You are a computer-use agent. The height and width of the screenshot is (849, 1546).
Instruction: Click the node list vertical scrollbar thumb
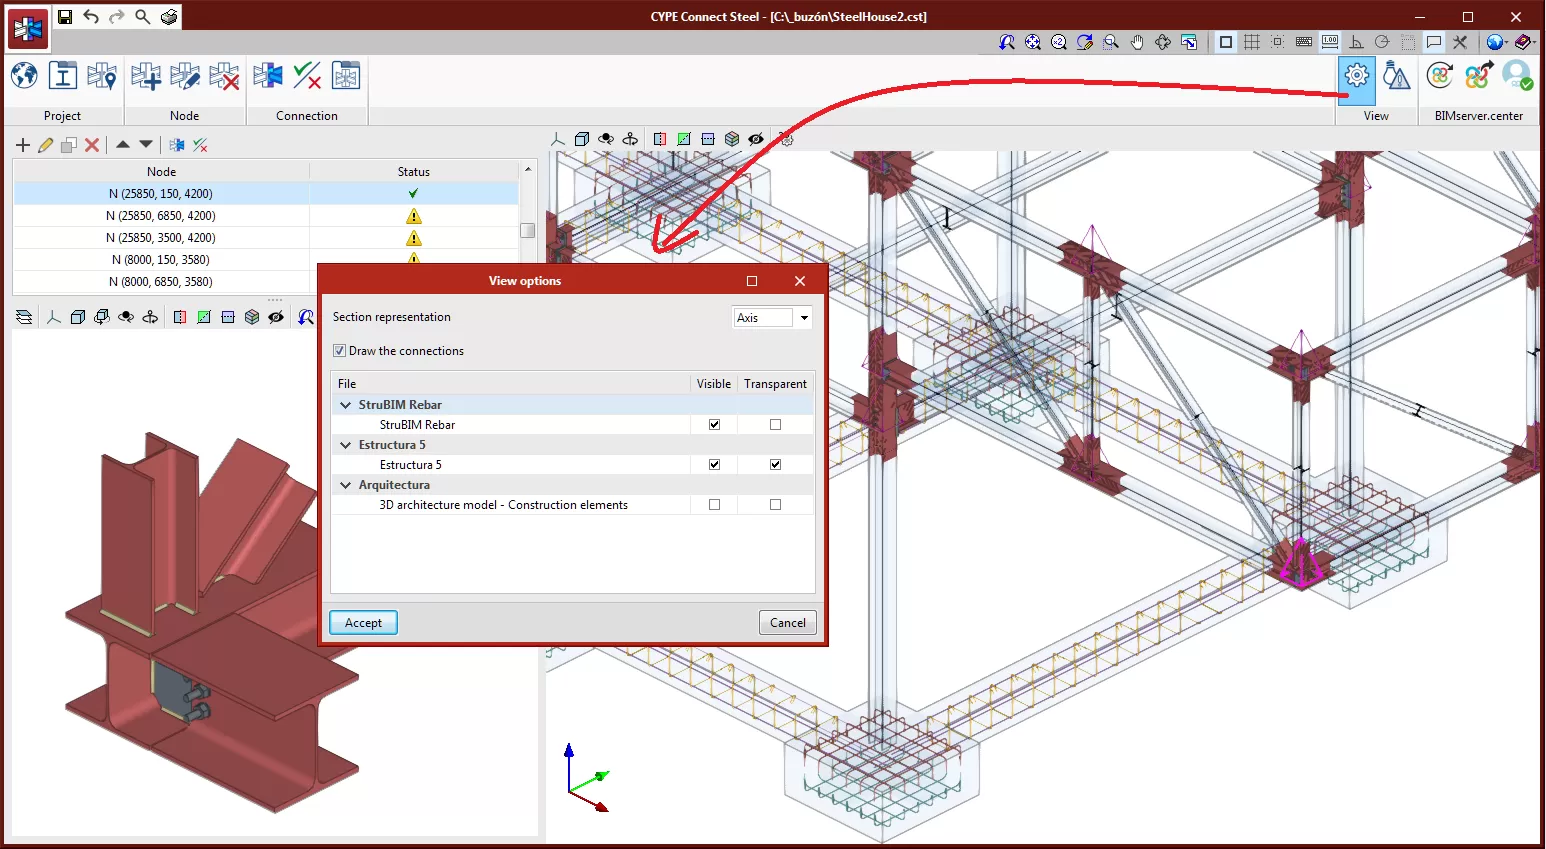(528, 230)
